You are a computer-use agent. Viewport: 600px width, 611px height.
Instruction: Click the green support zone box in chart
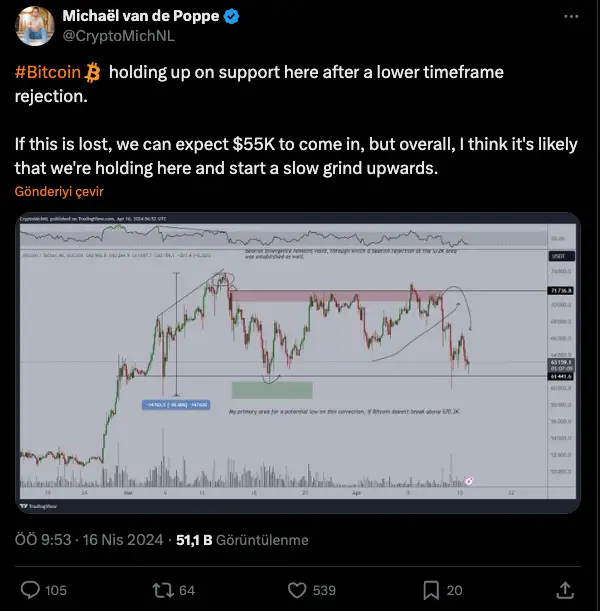coord(272,389)
